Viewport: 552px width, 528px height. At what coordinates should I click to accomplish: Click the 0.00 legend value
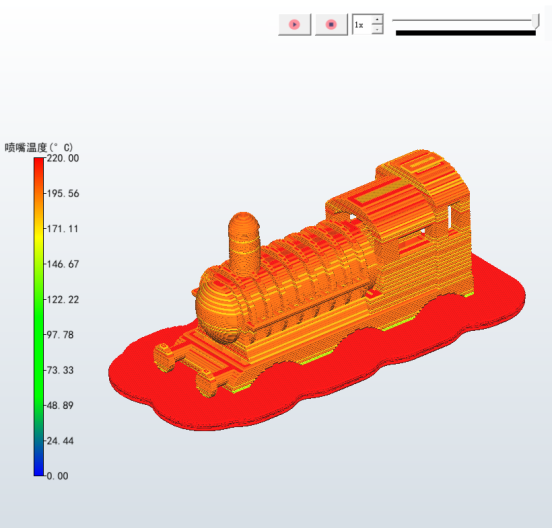coord(57,476)
